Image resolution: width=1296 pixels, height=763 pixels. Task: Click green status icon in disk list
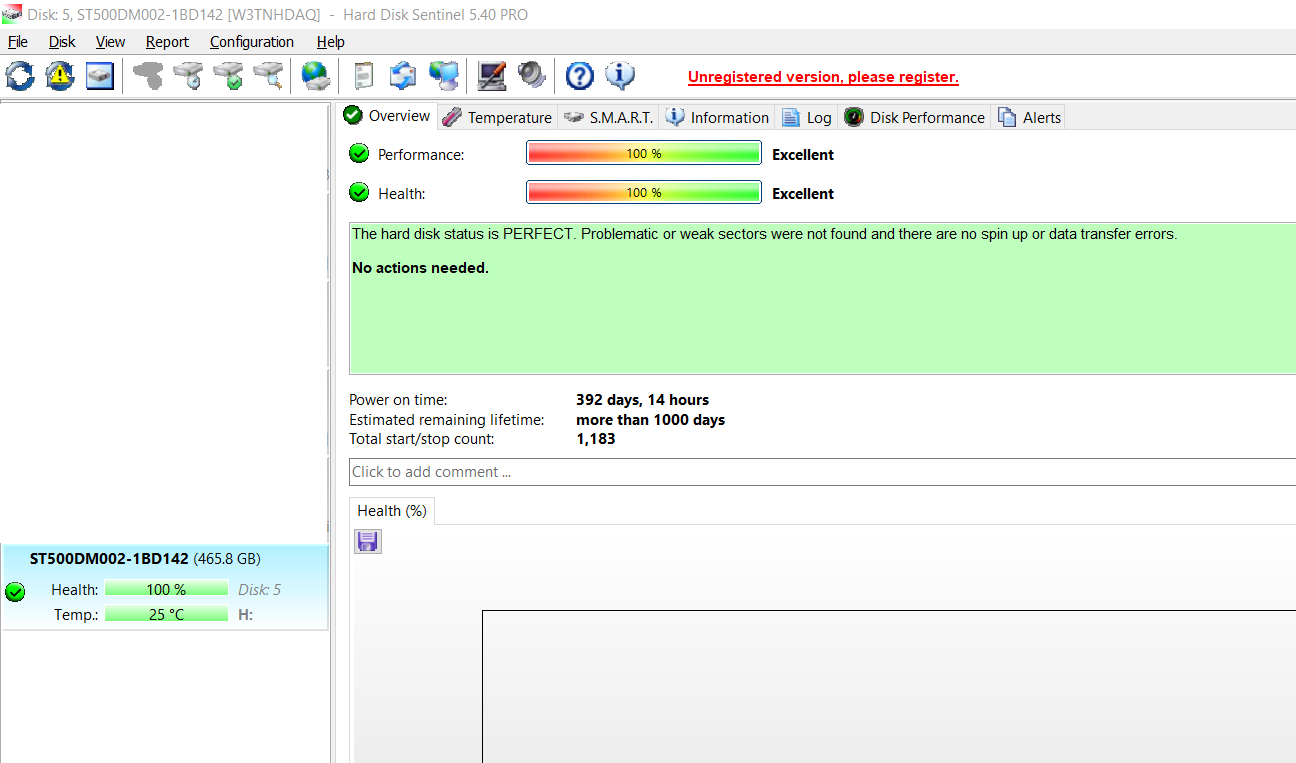coord(15,592)
